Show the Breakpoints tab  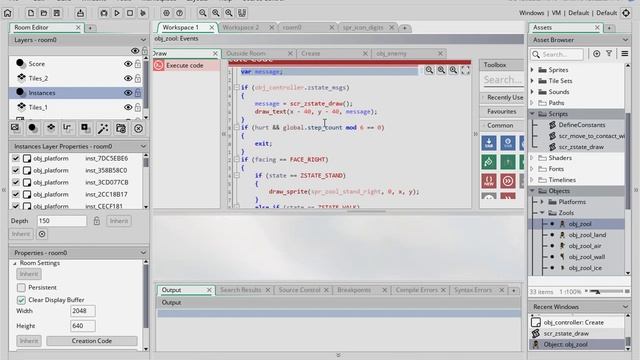click(x=354, y=290)
